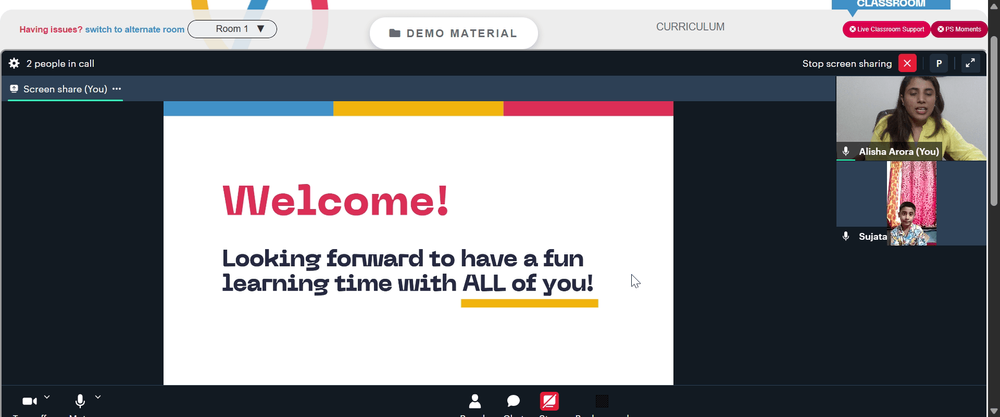Click scrollbar up arrow
The width and height of the screenshot is (1000, 417).
(994, 5)
